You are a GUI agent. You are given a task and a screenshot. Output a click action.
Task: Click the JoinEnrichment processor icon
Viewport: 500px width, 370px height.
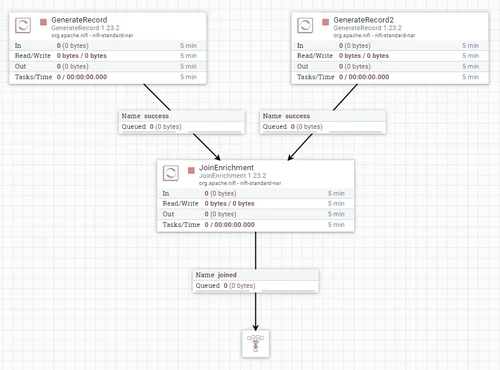point(171,173)
